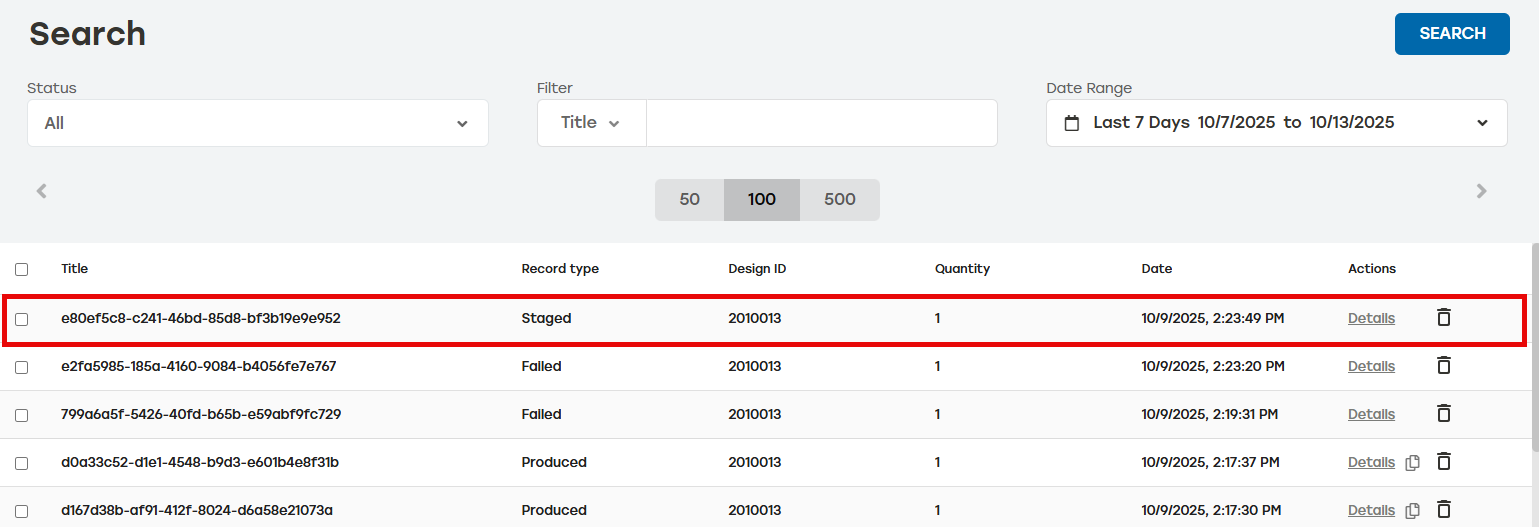Click the Design ID column header

(x=757, y=268)
